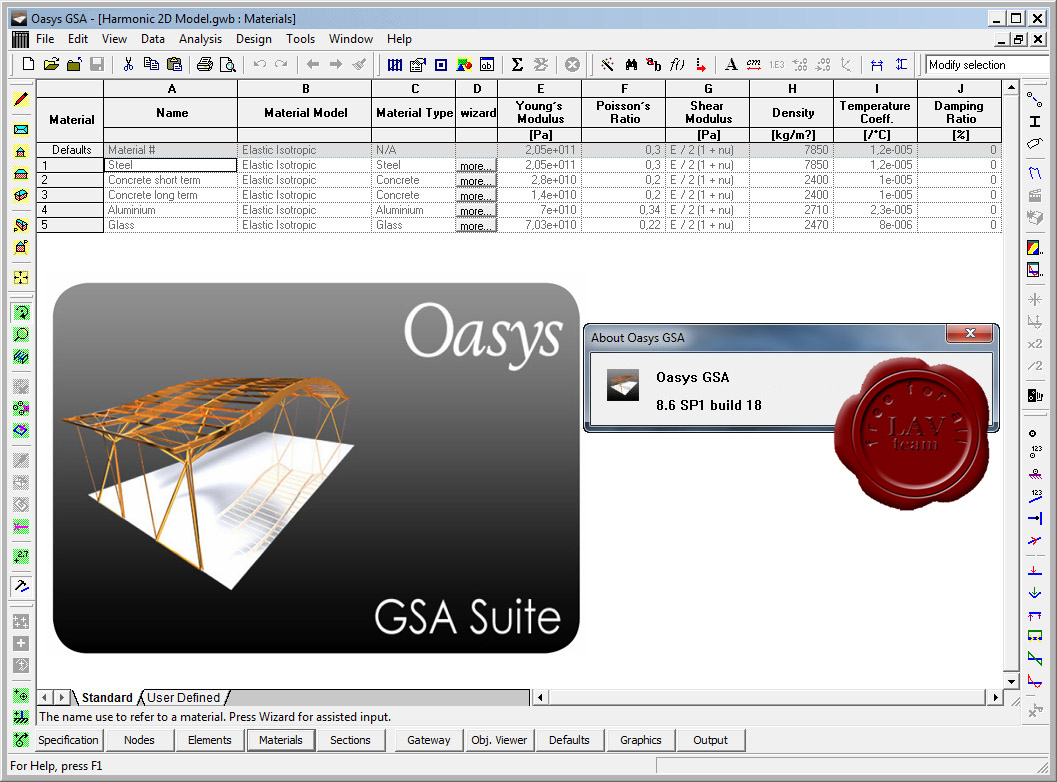Click the Nodes button in bottom bar
The image size is (1057, 782).
coord(139,740)
